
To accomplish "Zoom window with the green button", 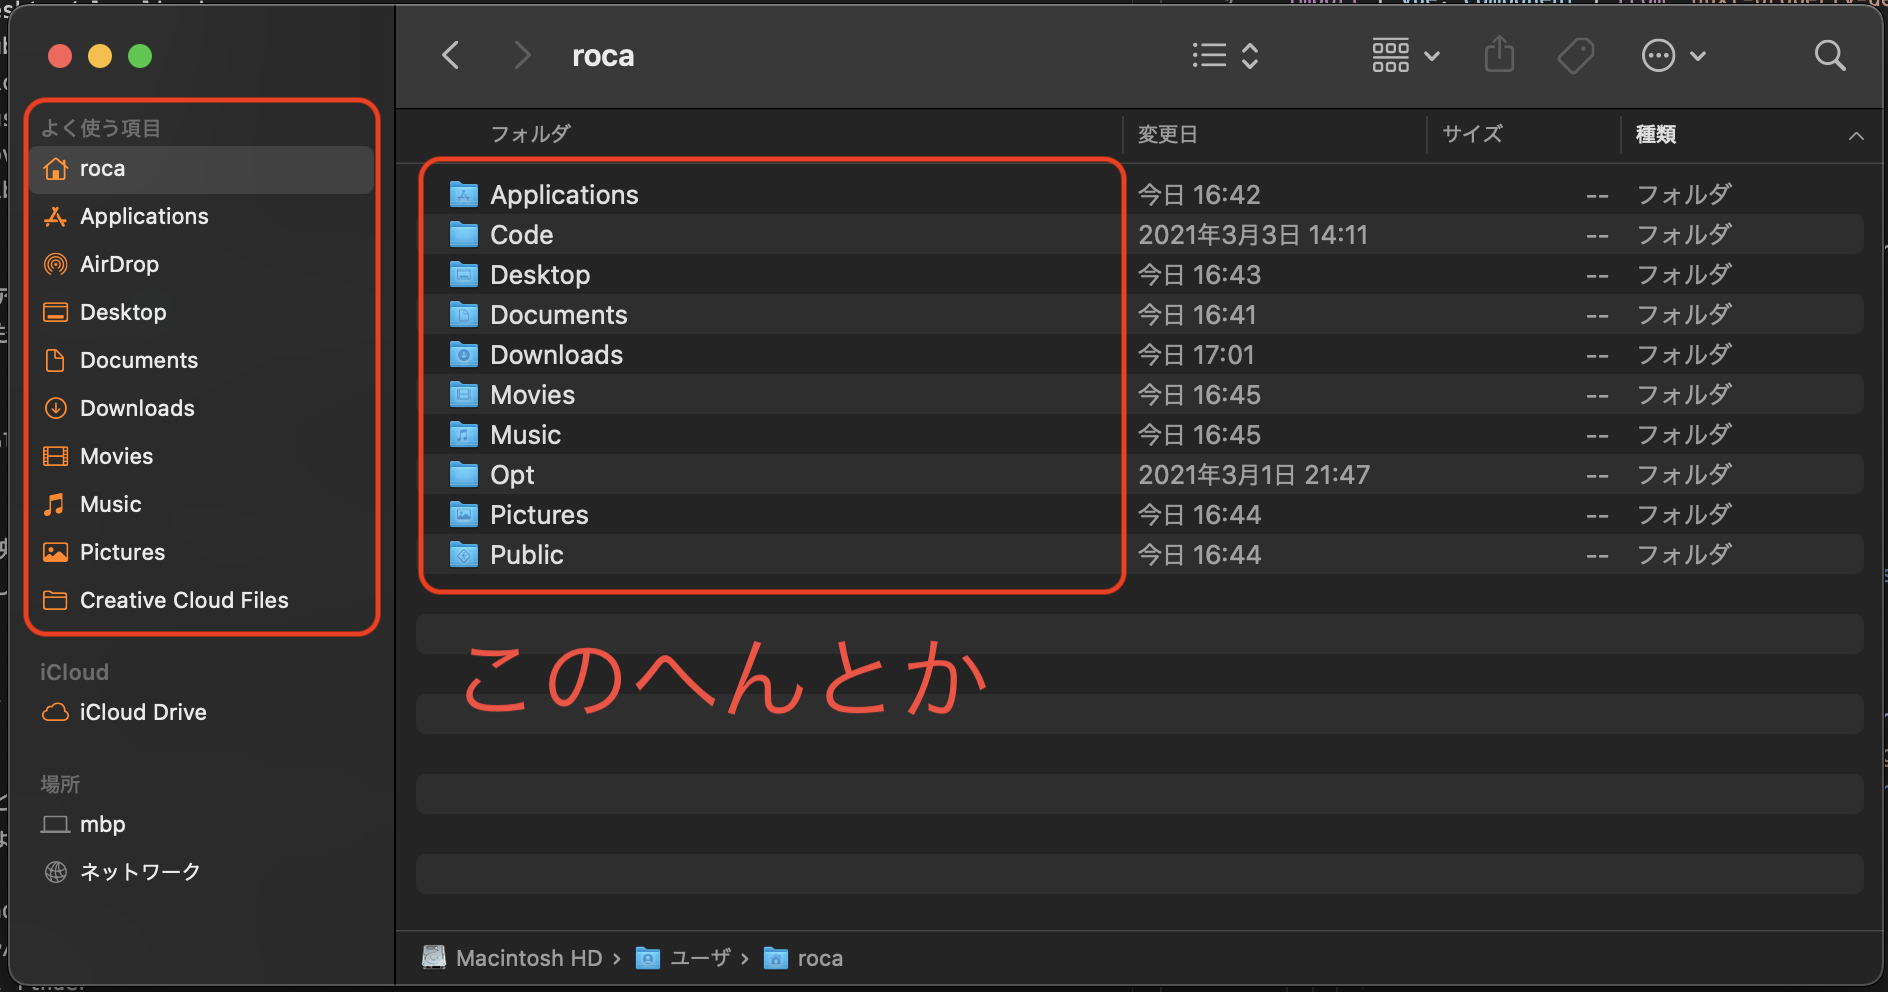I will pos(140,56).
